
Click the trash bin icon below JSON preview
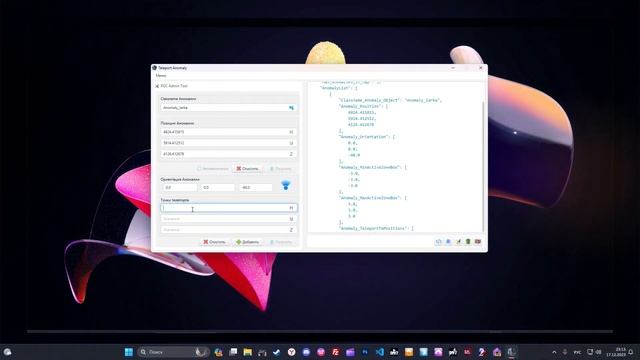pyautogui.click(x=468, y=242)
